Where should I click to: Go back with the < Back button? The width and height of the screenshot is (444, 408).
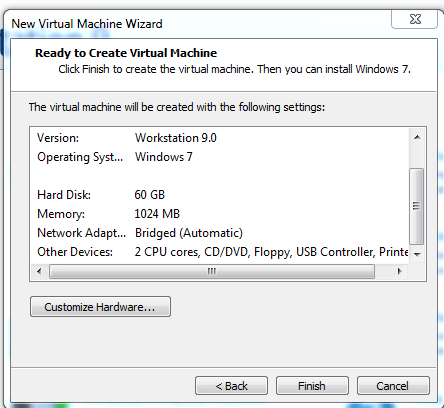click(231, 386)
